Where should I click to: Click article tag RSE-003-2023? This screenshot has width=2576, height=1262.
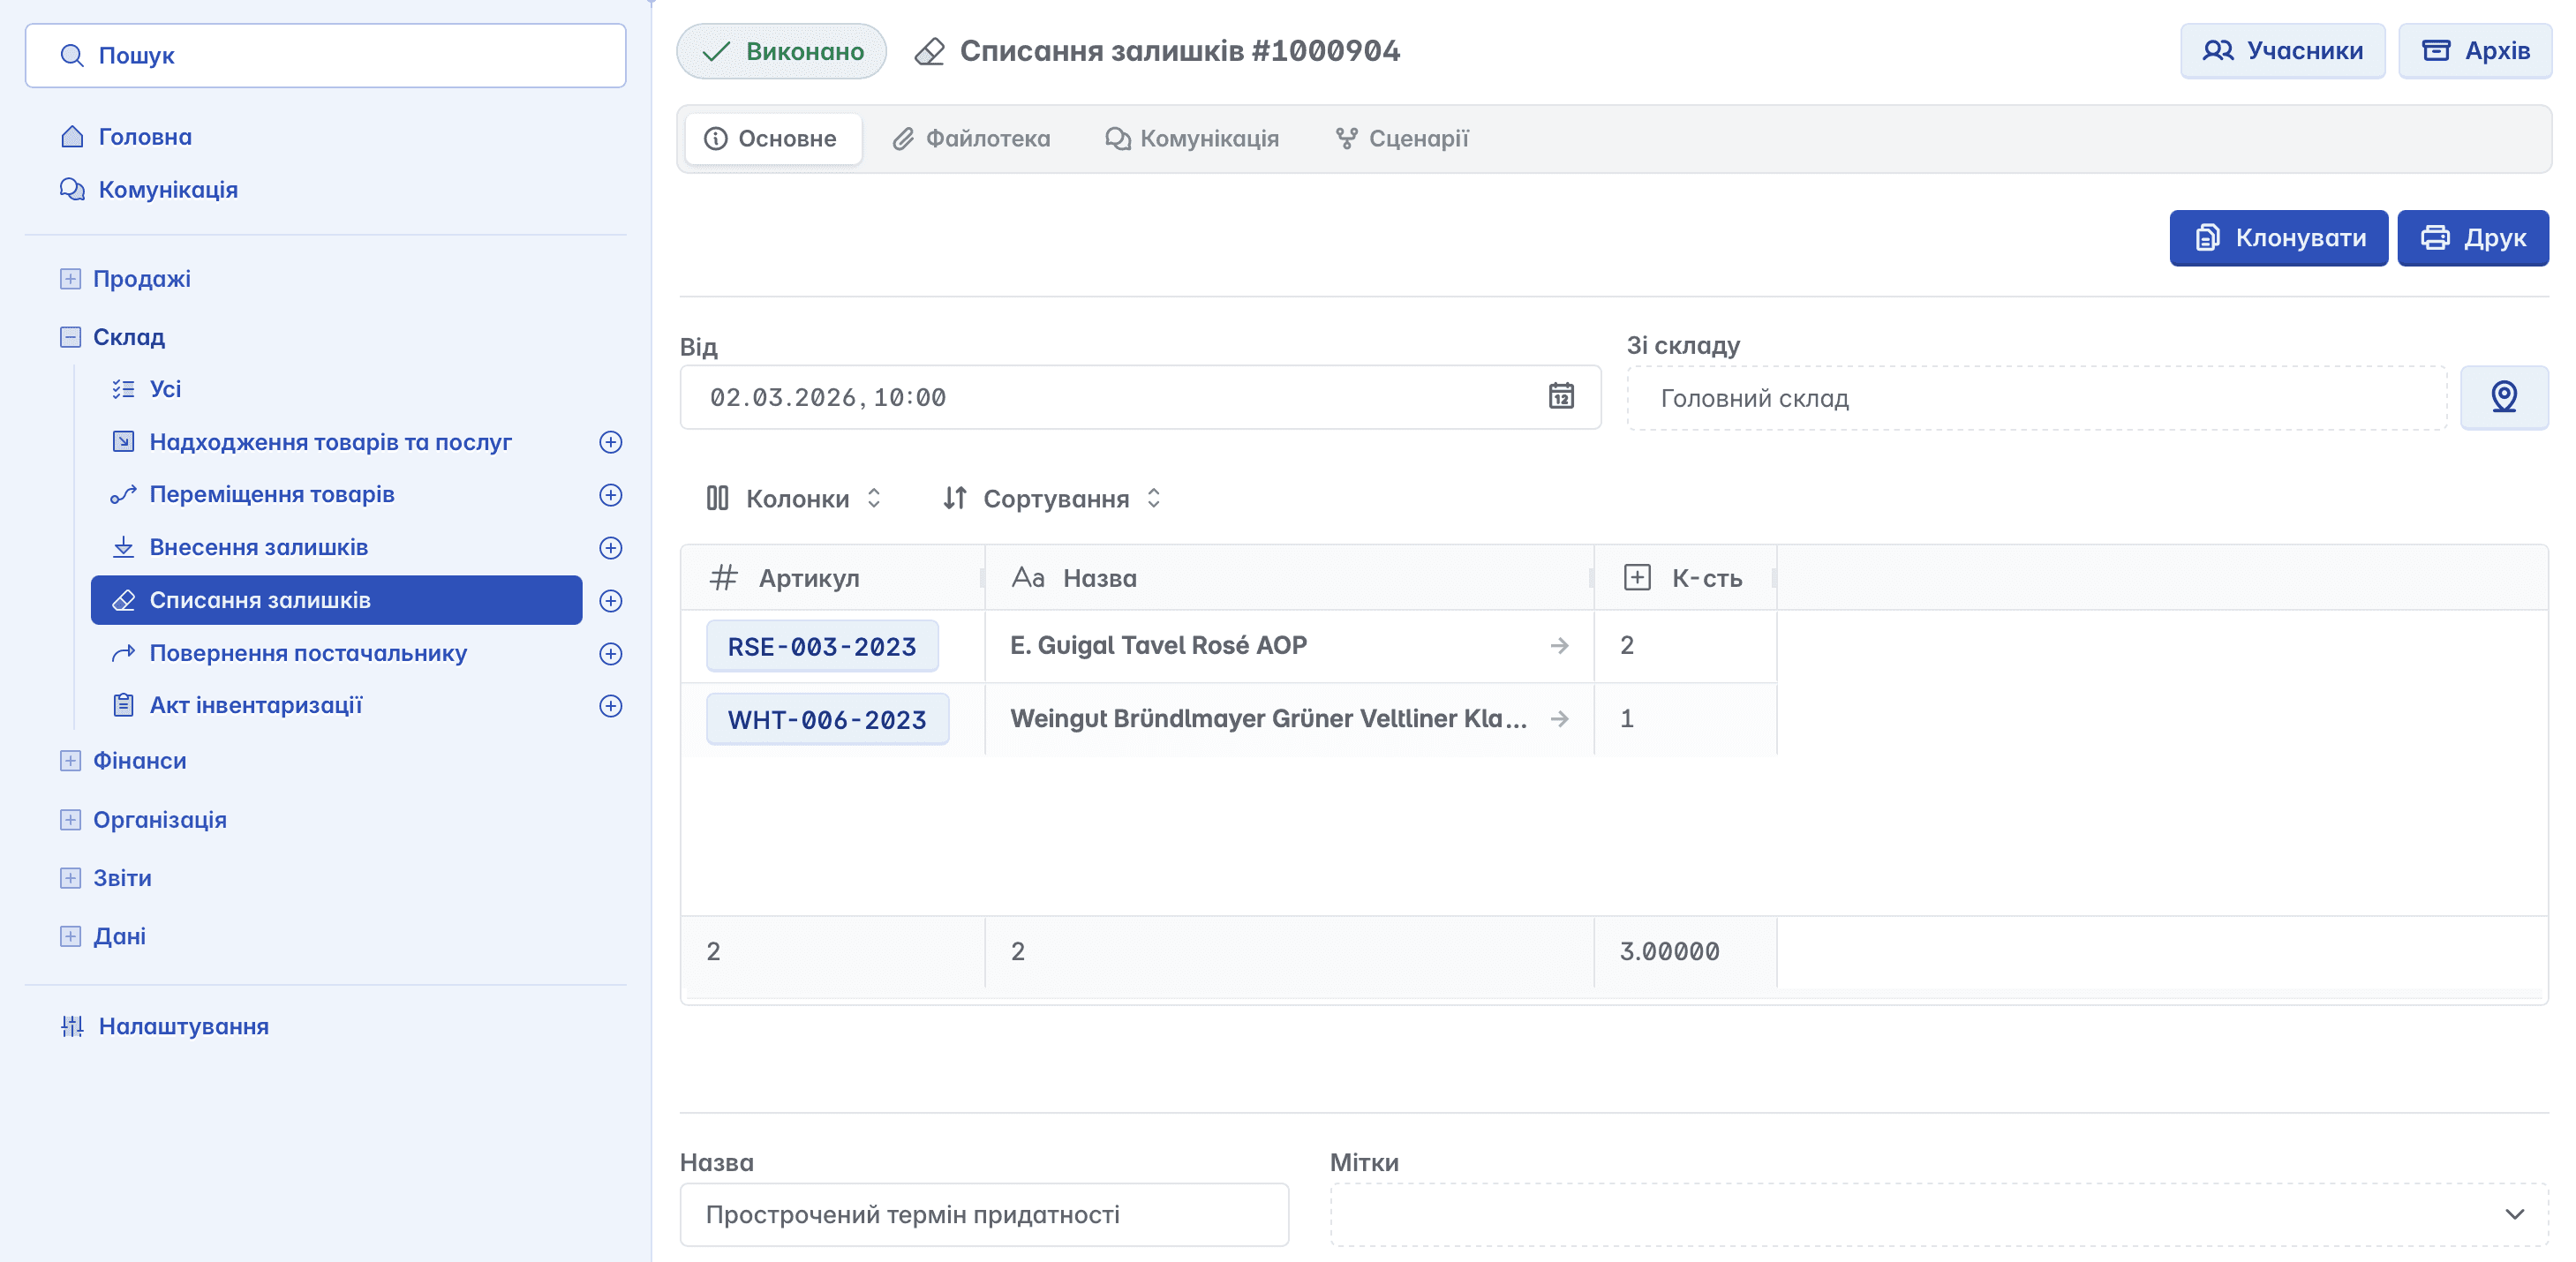point(821,647)
